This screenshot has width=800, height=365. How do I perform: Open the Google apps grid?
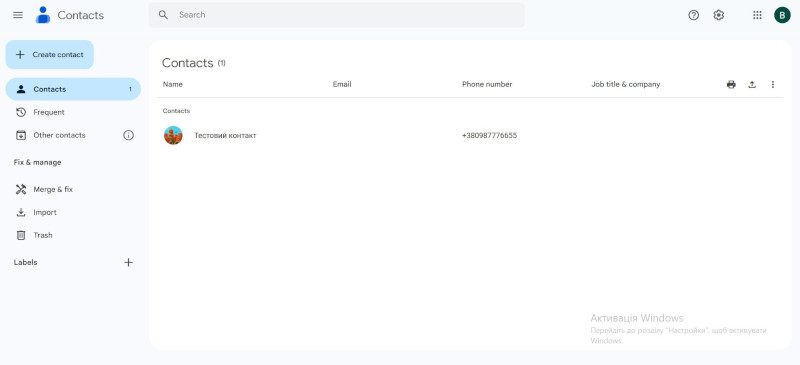point(757,15)
